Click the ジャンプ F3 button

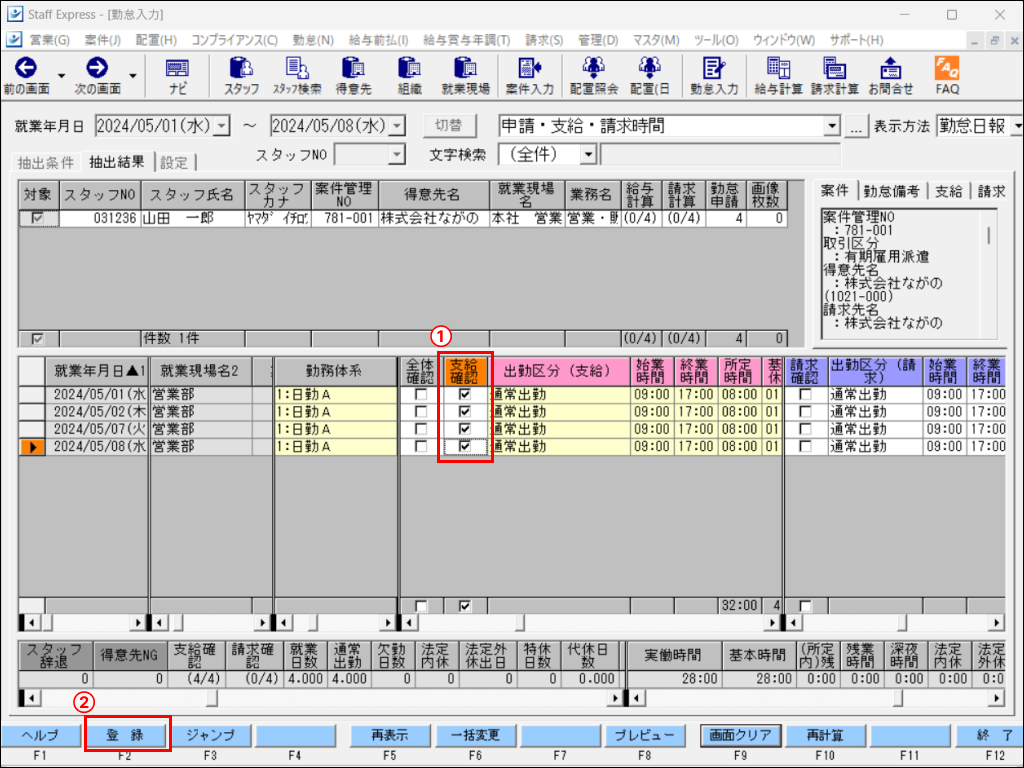coord(210,735)
